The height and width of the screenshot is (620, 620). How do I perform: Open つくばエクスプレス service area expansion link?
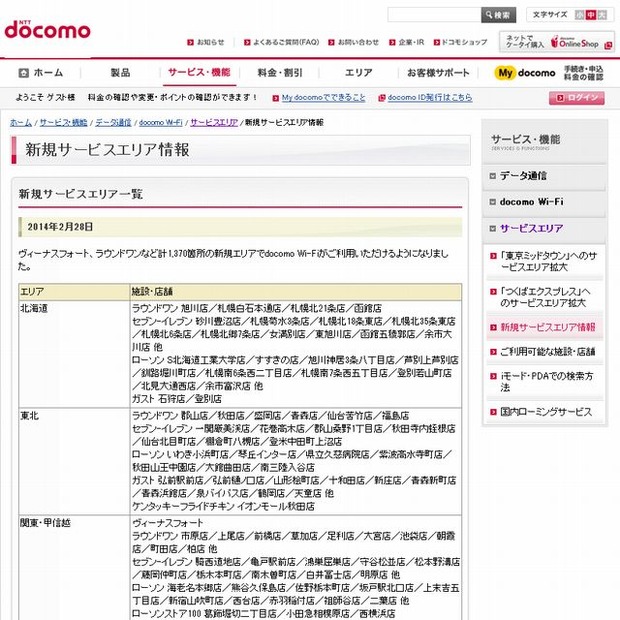point(545,297)
